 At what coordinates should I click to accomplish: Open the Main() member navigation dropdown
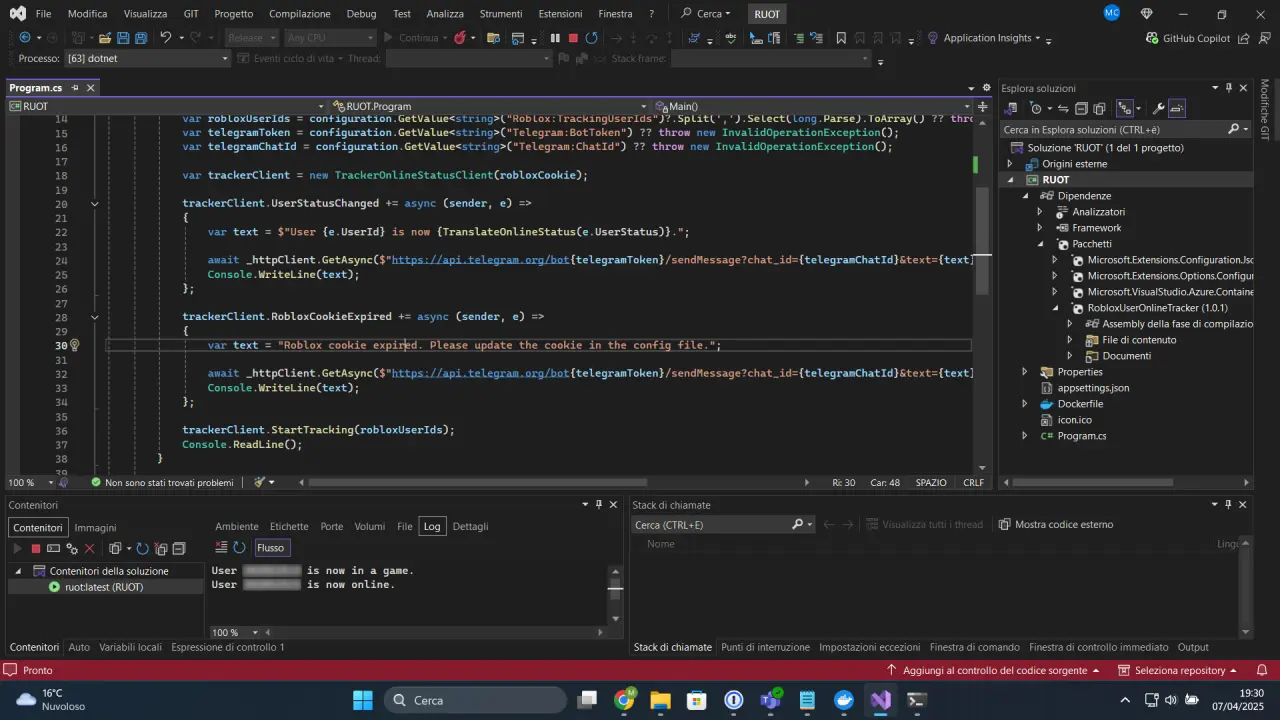tap(813, 106)
